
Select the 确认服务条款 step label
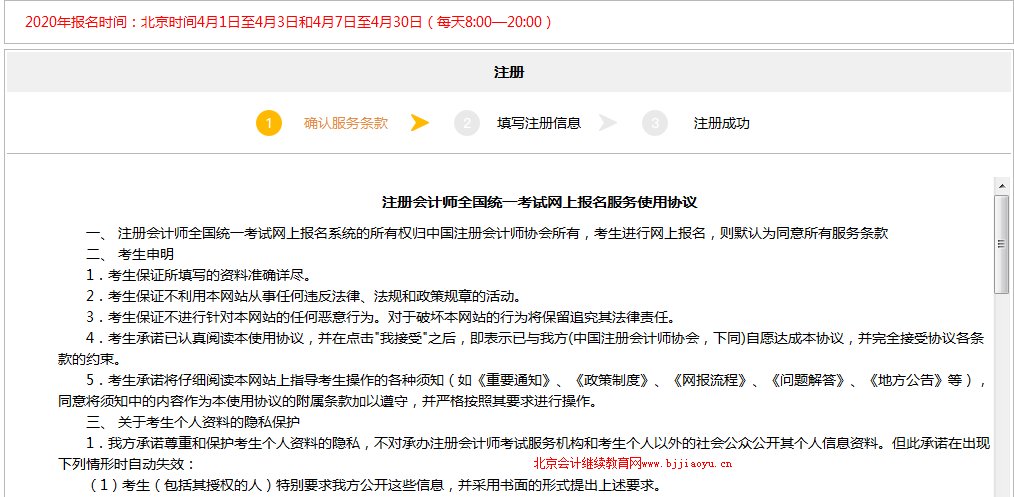pyautogui.click(x=346, y=123)
